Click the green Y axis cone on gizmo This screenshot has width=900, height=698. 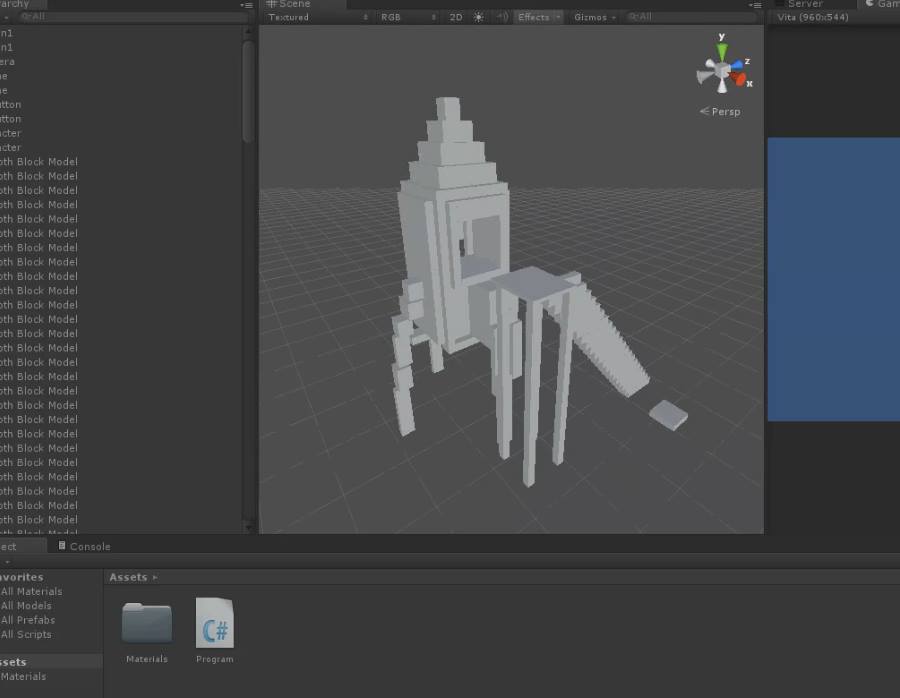(x=721, y=51)
